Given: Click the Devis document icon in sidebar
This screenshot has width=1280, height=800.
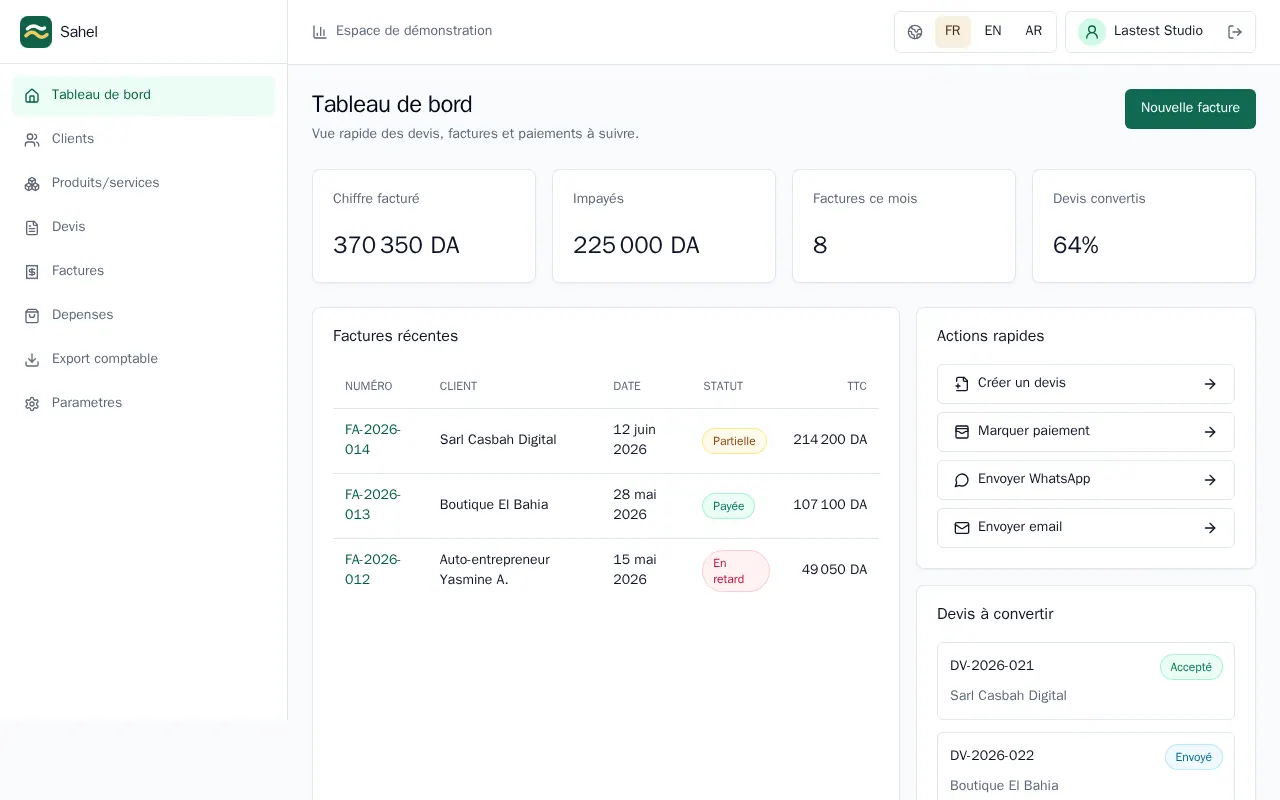Looking at the screenshot, I should (x=32, y=228).
